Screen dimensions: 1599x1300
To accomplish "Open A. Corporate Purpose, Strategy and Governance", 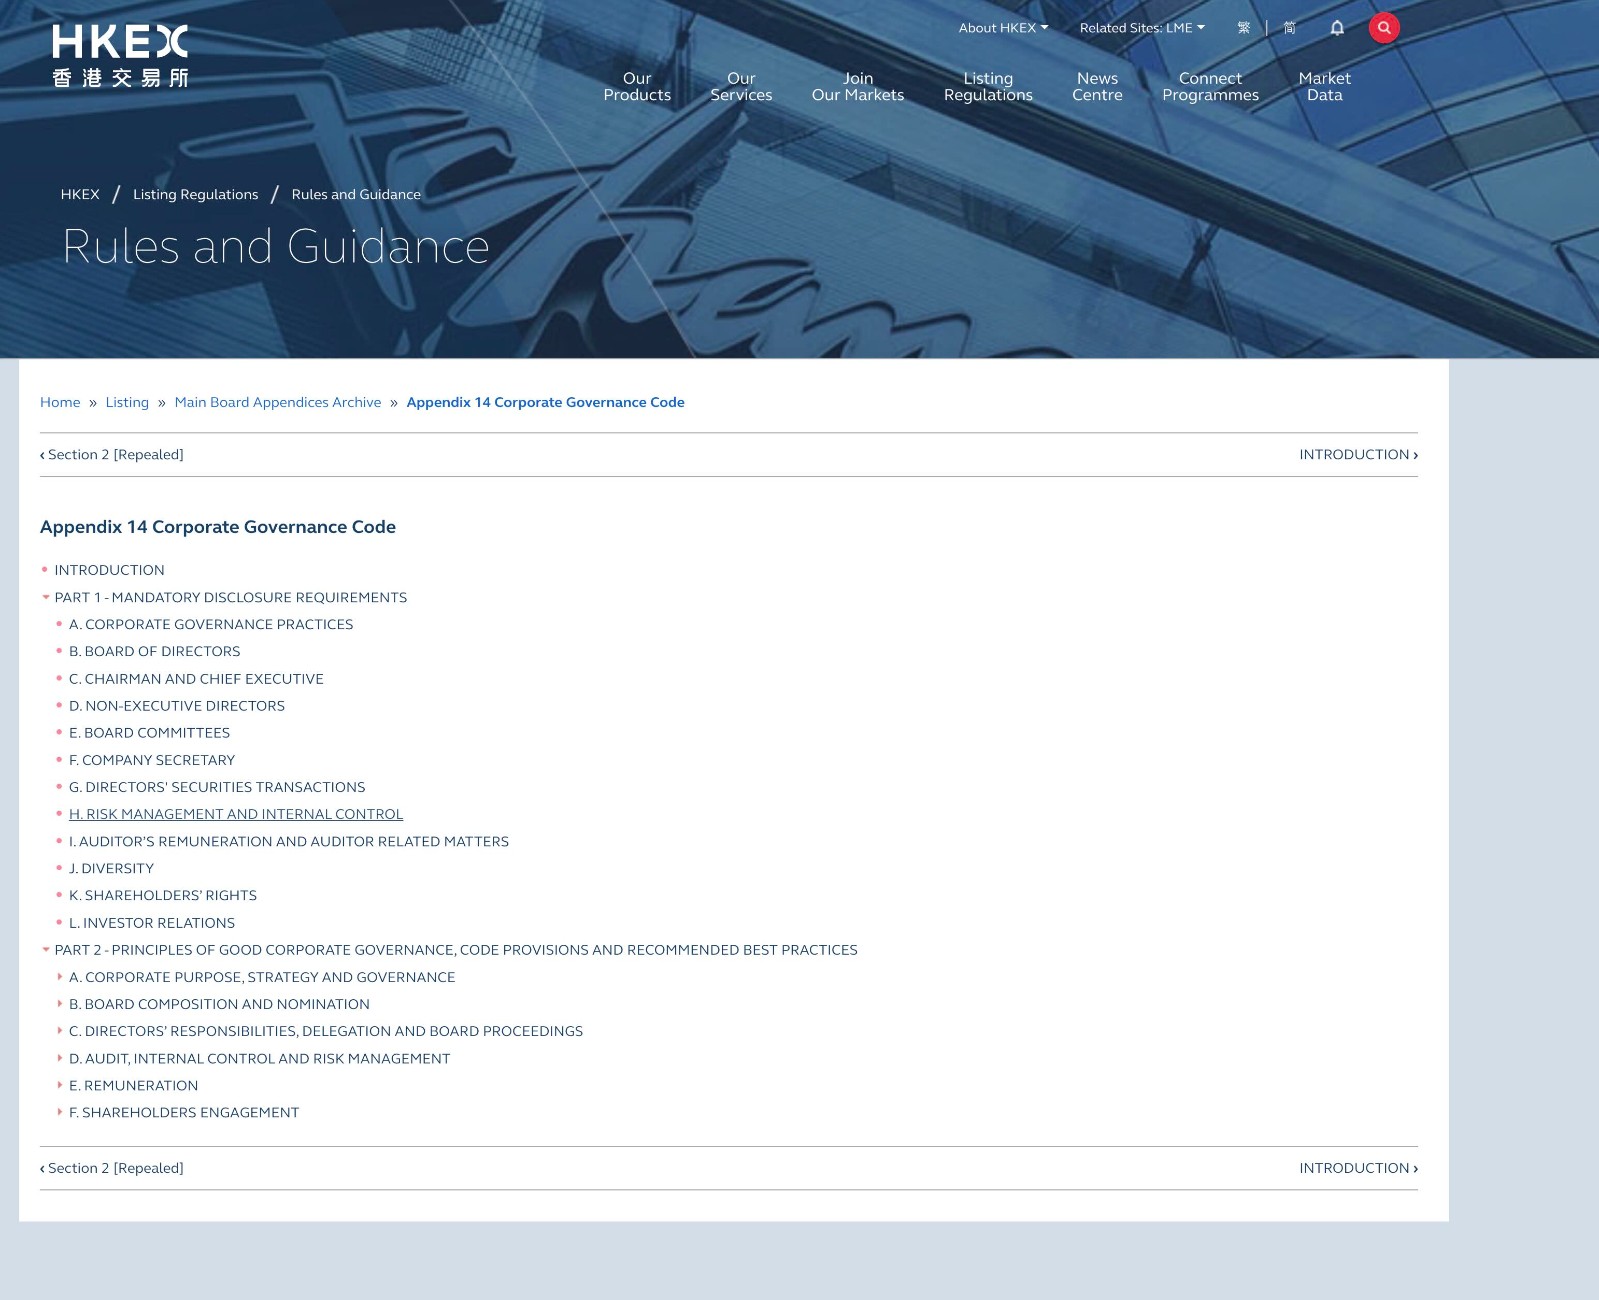I will point(262,977).
